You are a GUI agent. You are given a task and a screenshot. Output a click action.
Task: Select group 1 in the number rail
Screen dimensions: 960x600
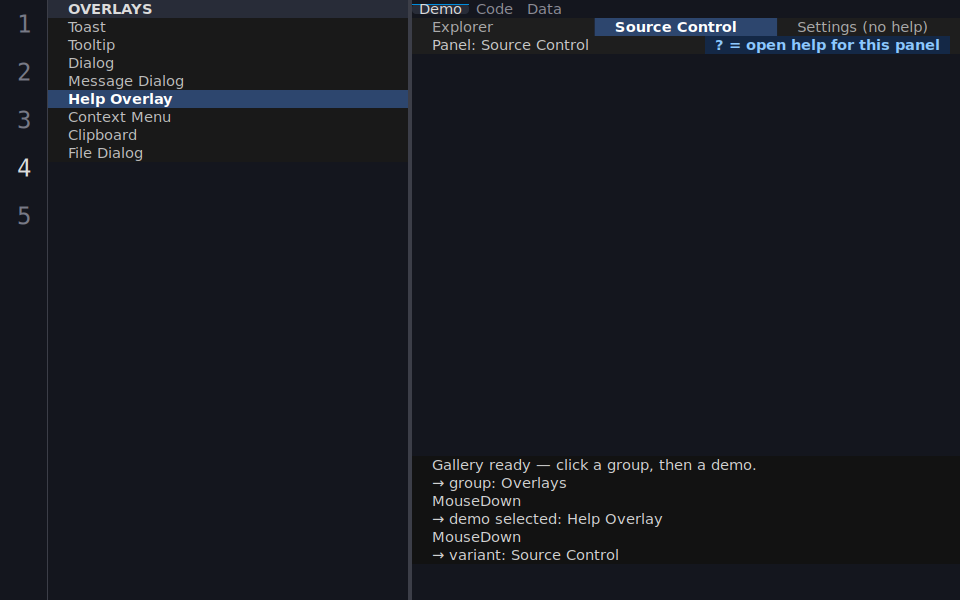(24, 24)
